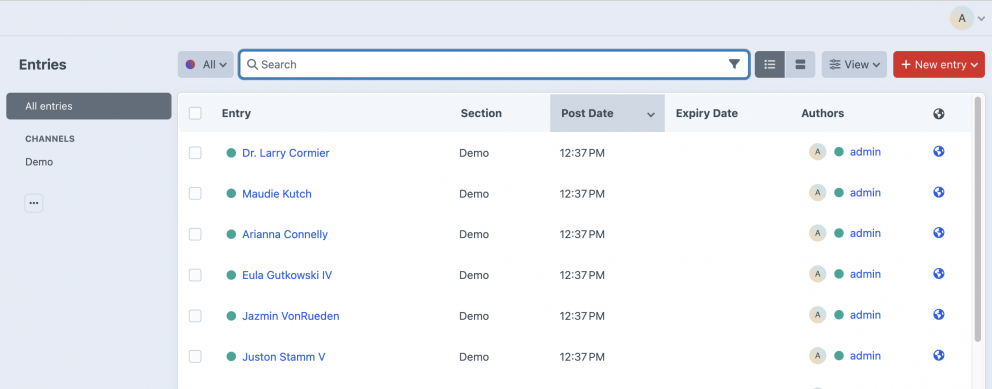Click the Authors column header
Screen dimensions: 992x389
click(822, 113)
